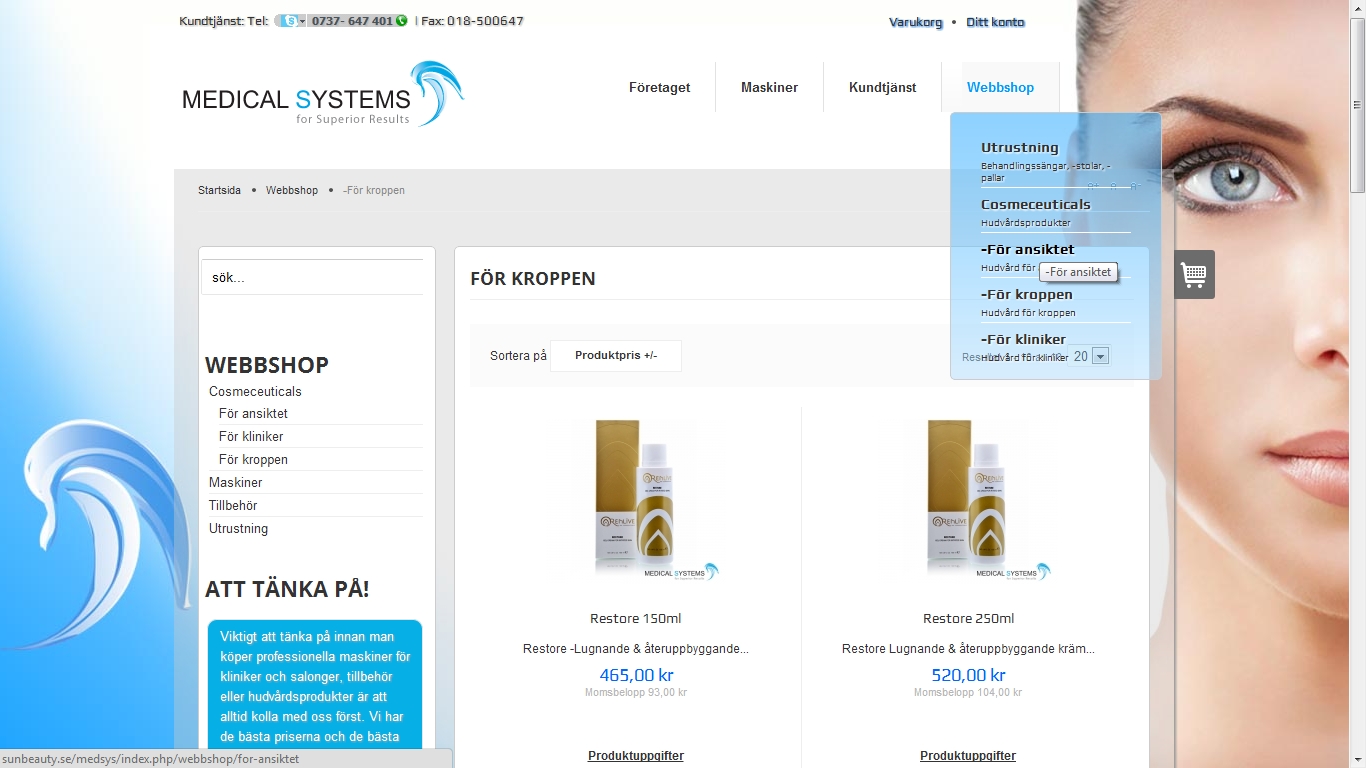This screenshot has height=768, width=1366.
Task: Sort by Produktpris +/-
Action: 616,356
